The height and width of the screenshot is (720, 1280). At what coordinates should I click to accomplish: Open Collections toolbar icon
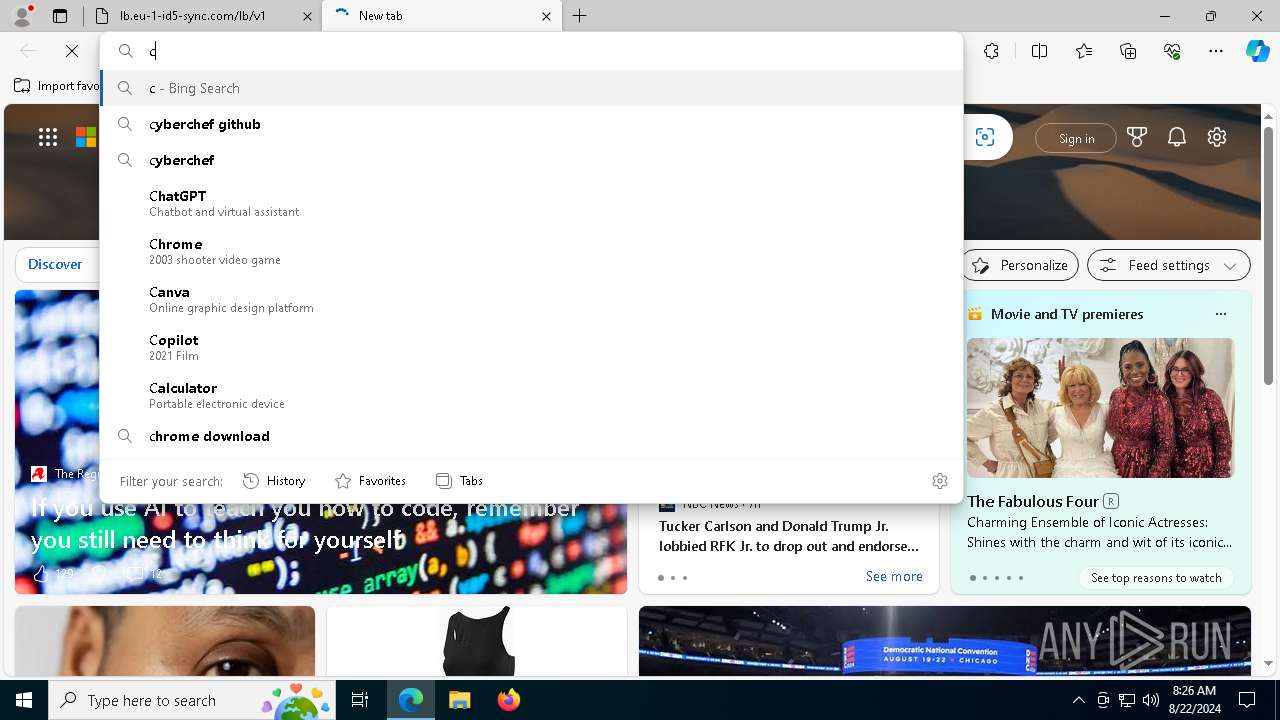[x=1128, y=51]
